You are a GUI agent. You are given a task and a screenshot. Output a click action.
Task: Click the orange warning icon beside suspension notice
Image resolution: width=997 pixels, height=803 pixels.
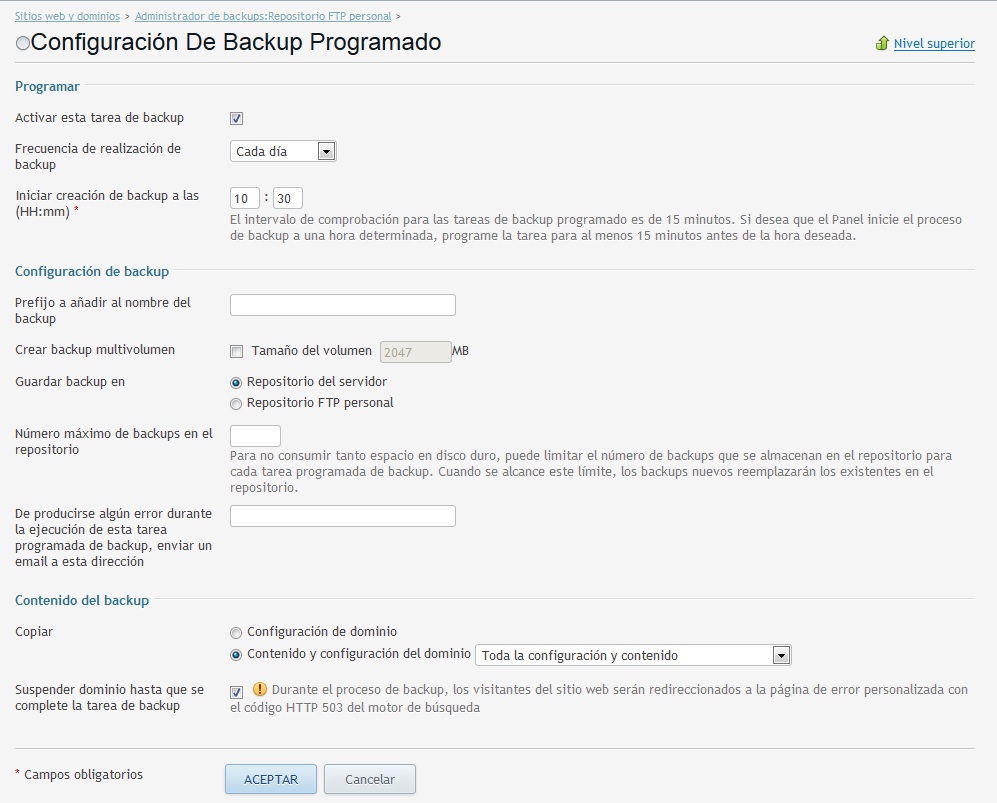coord(259,689)
